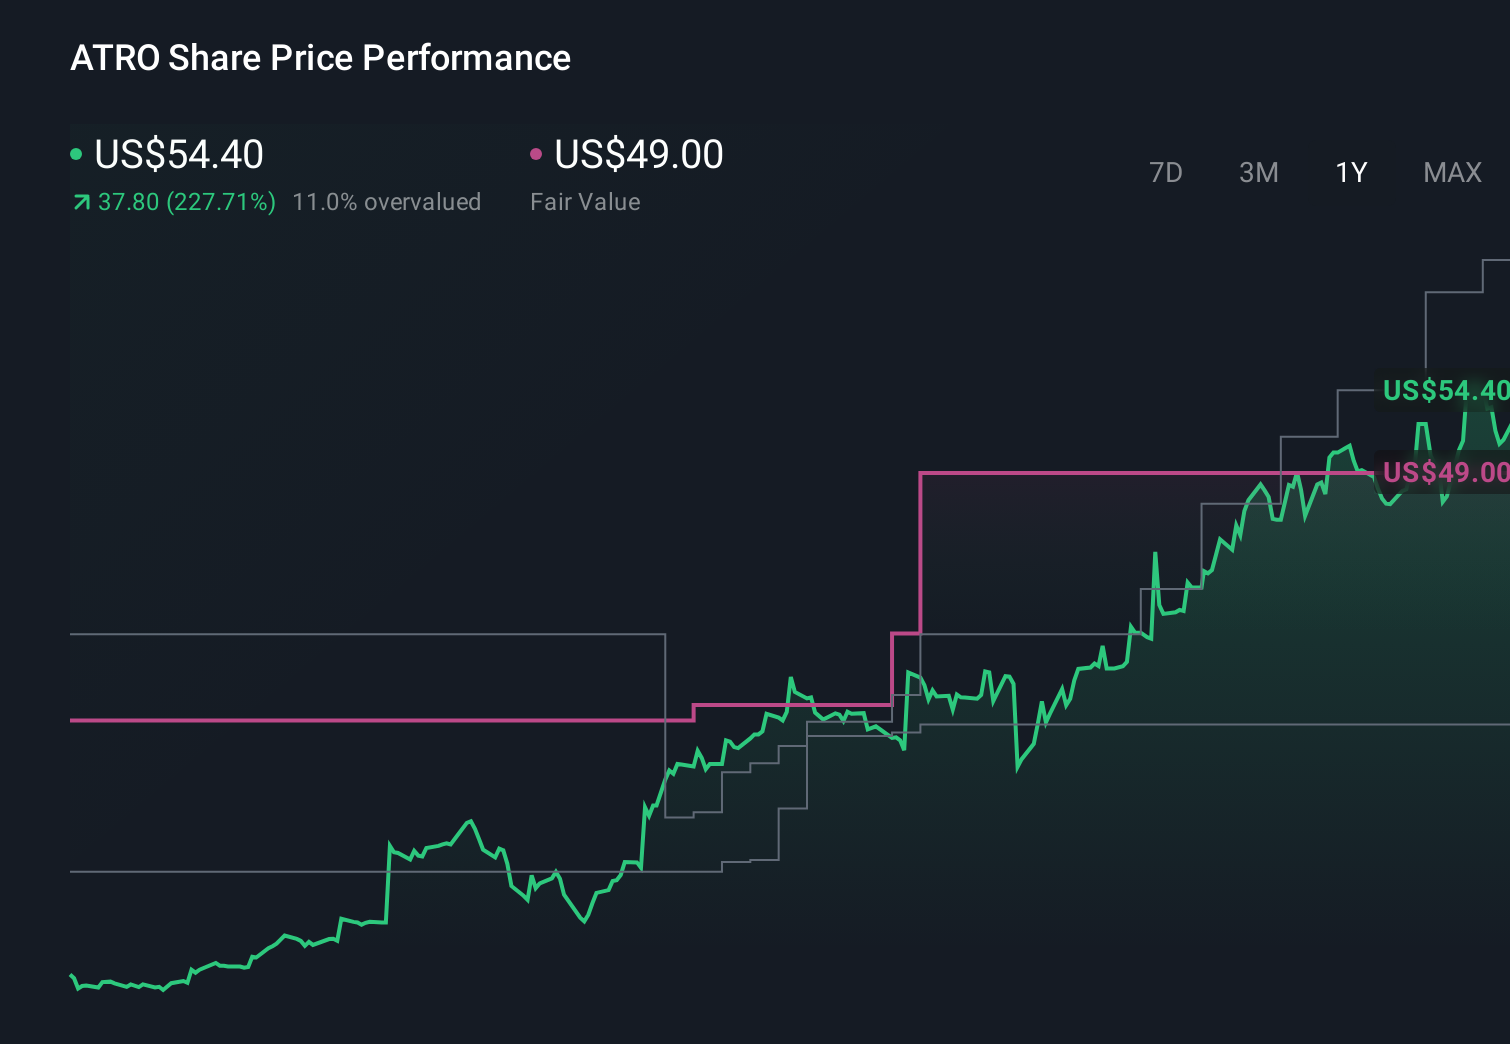This screenshot has width=1510, height=1044.
Task: Click the ATRO Share Price Performance title
Action: click(320, 58)
